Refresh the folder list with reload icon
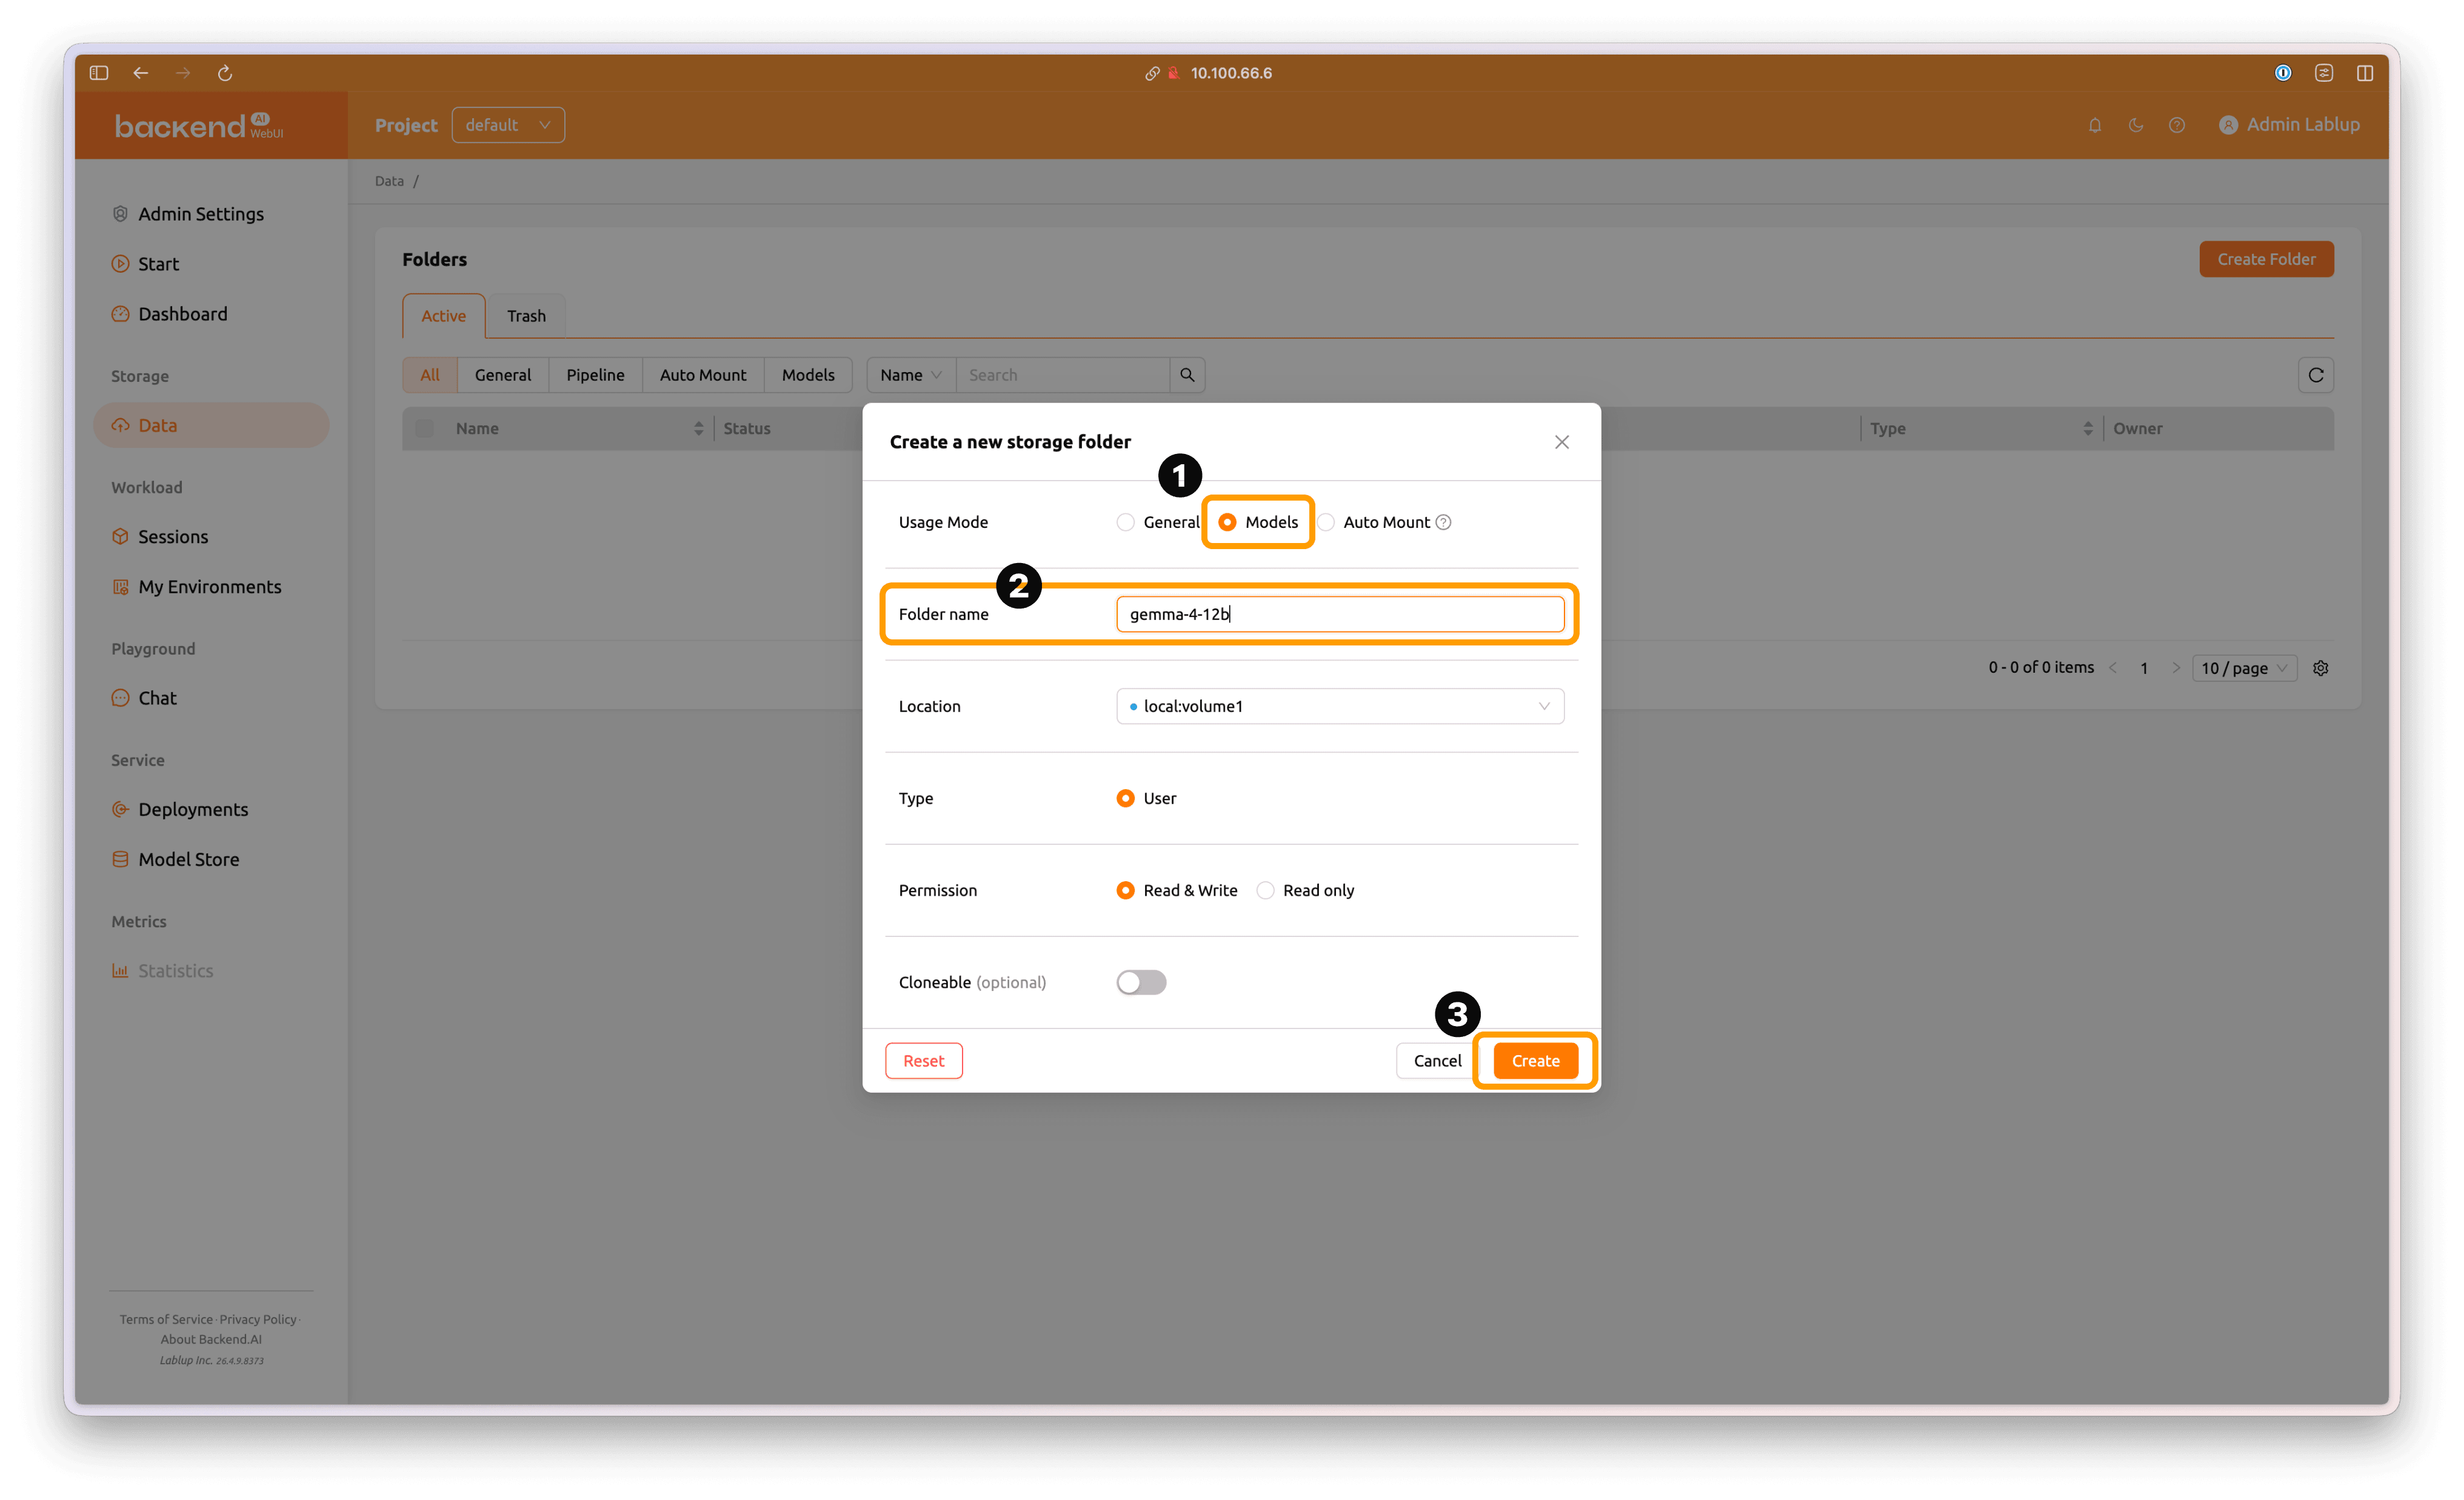2464x1500 pixels. (x=2316, y=375)
